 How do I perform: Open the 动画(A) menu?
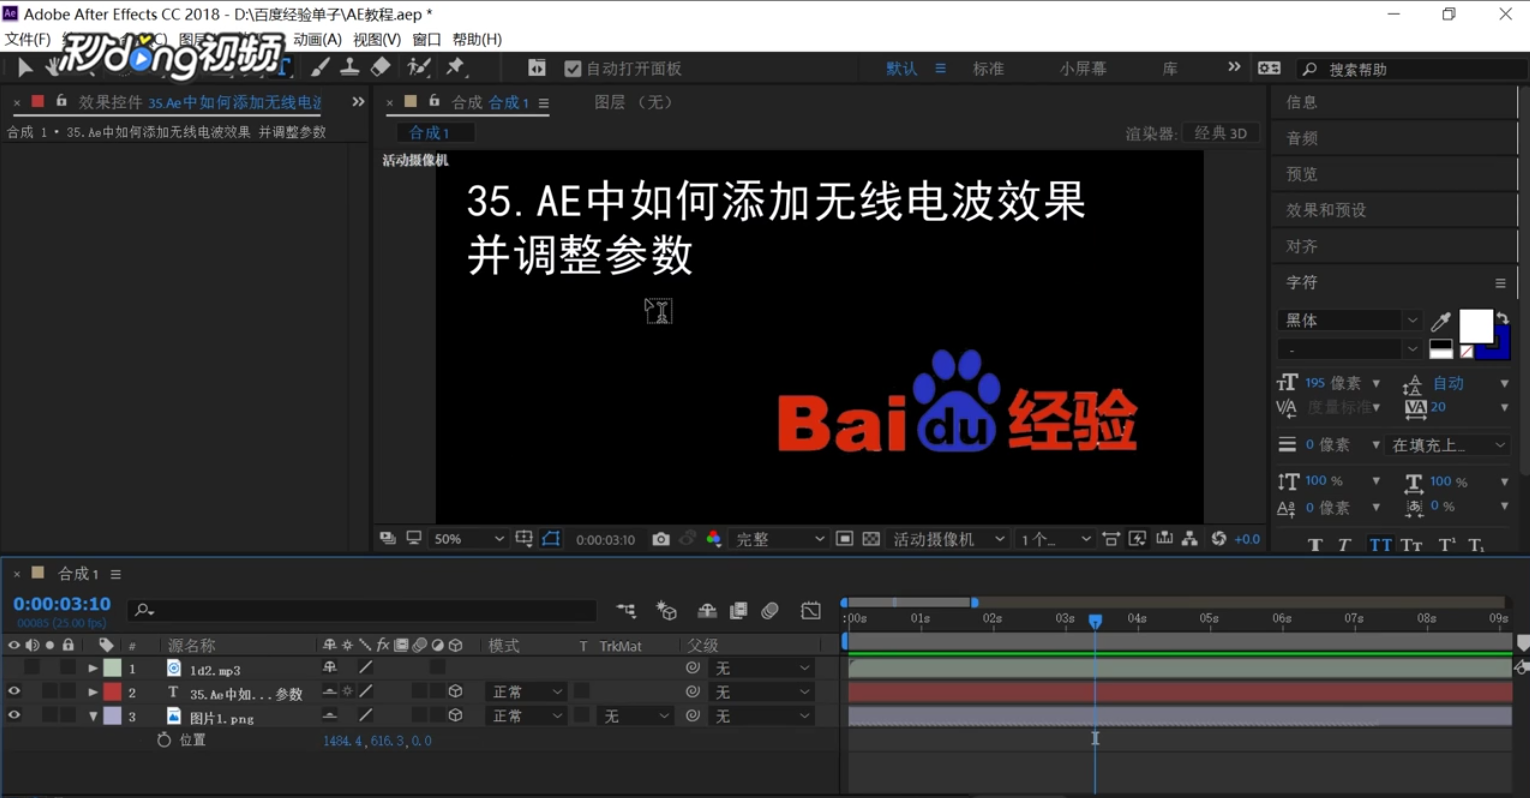point(317,39)
